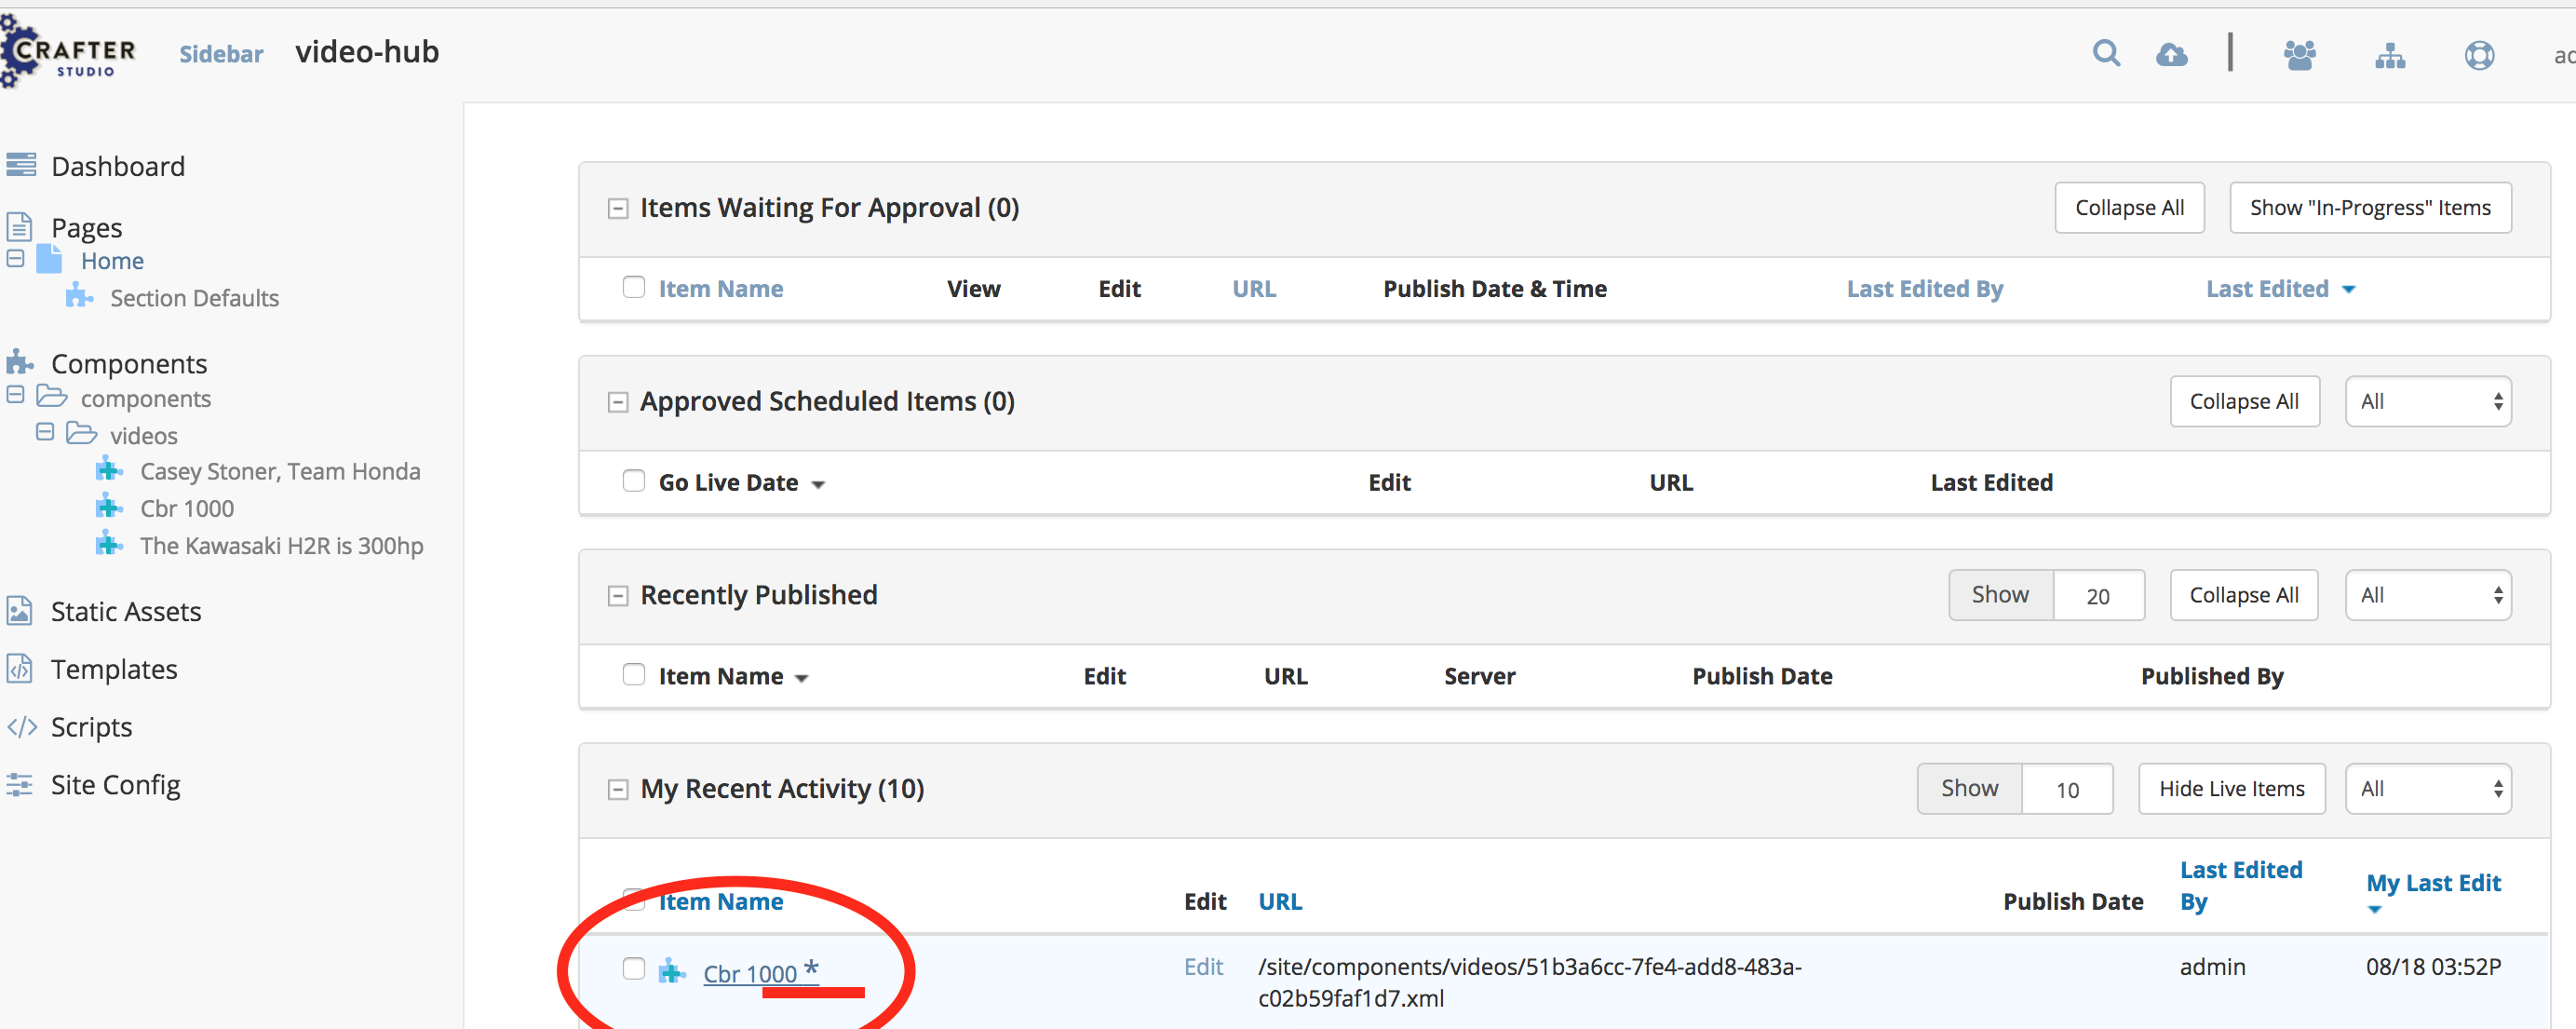This screenshot has height=1029, width=2576.
Task: Select the Cbr 1000 row checkbox
Action: pyautogui.click(x=634, y=968)
